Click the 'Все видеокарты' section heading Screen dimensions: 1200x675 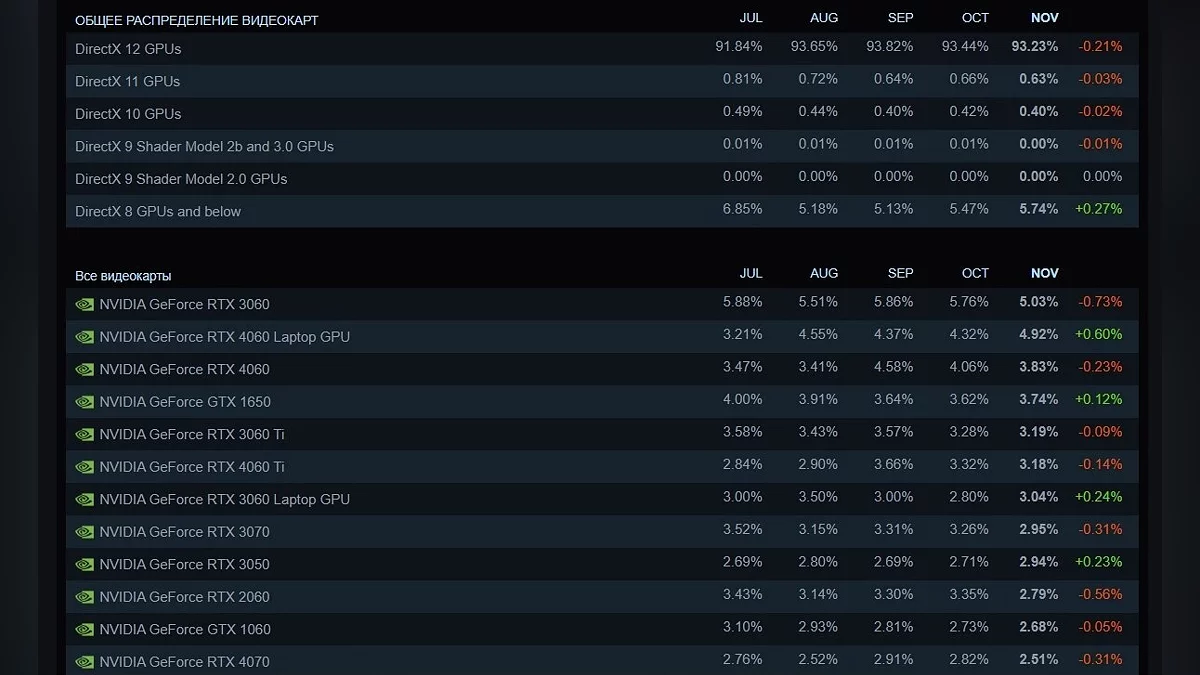123,275
